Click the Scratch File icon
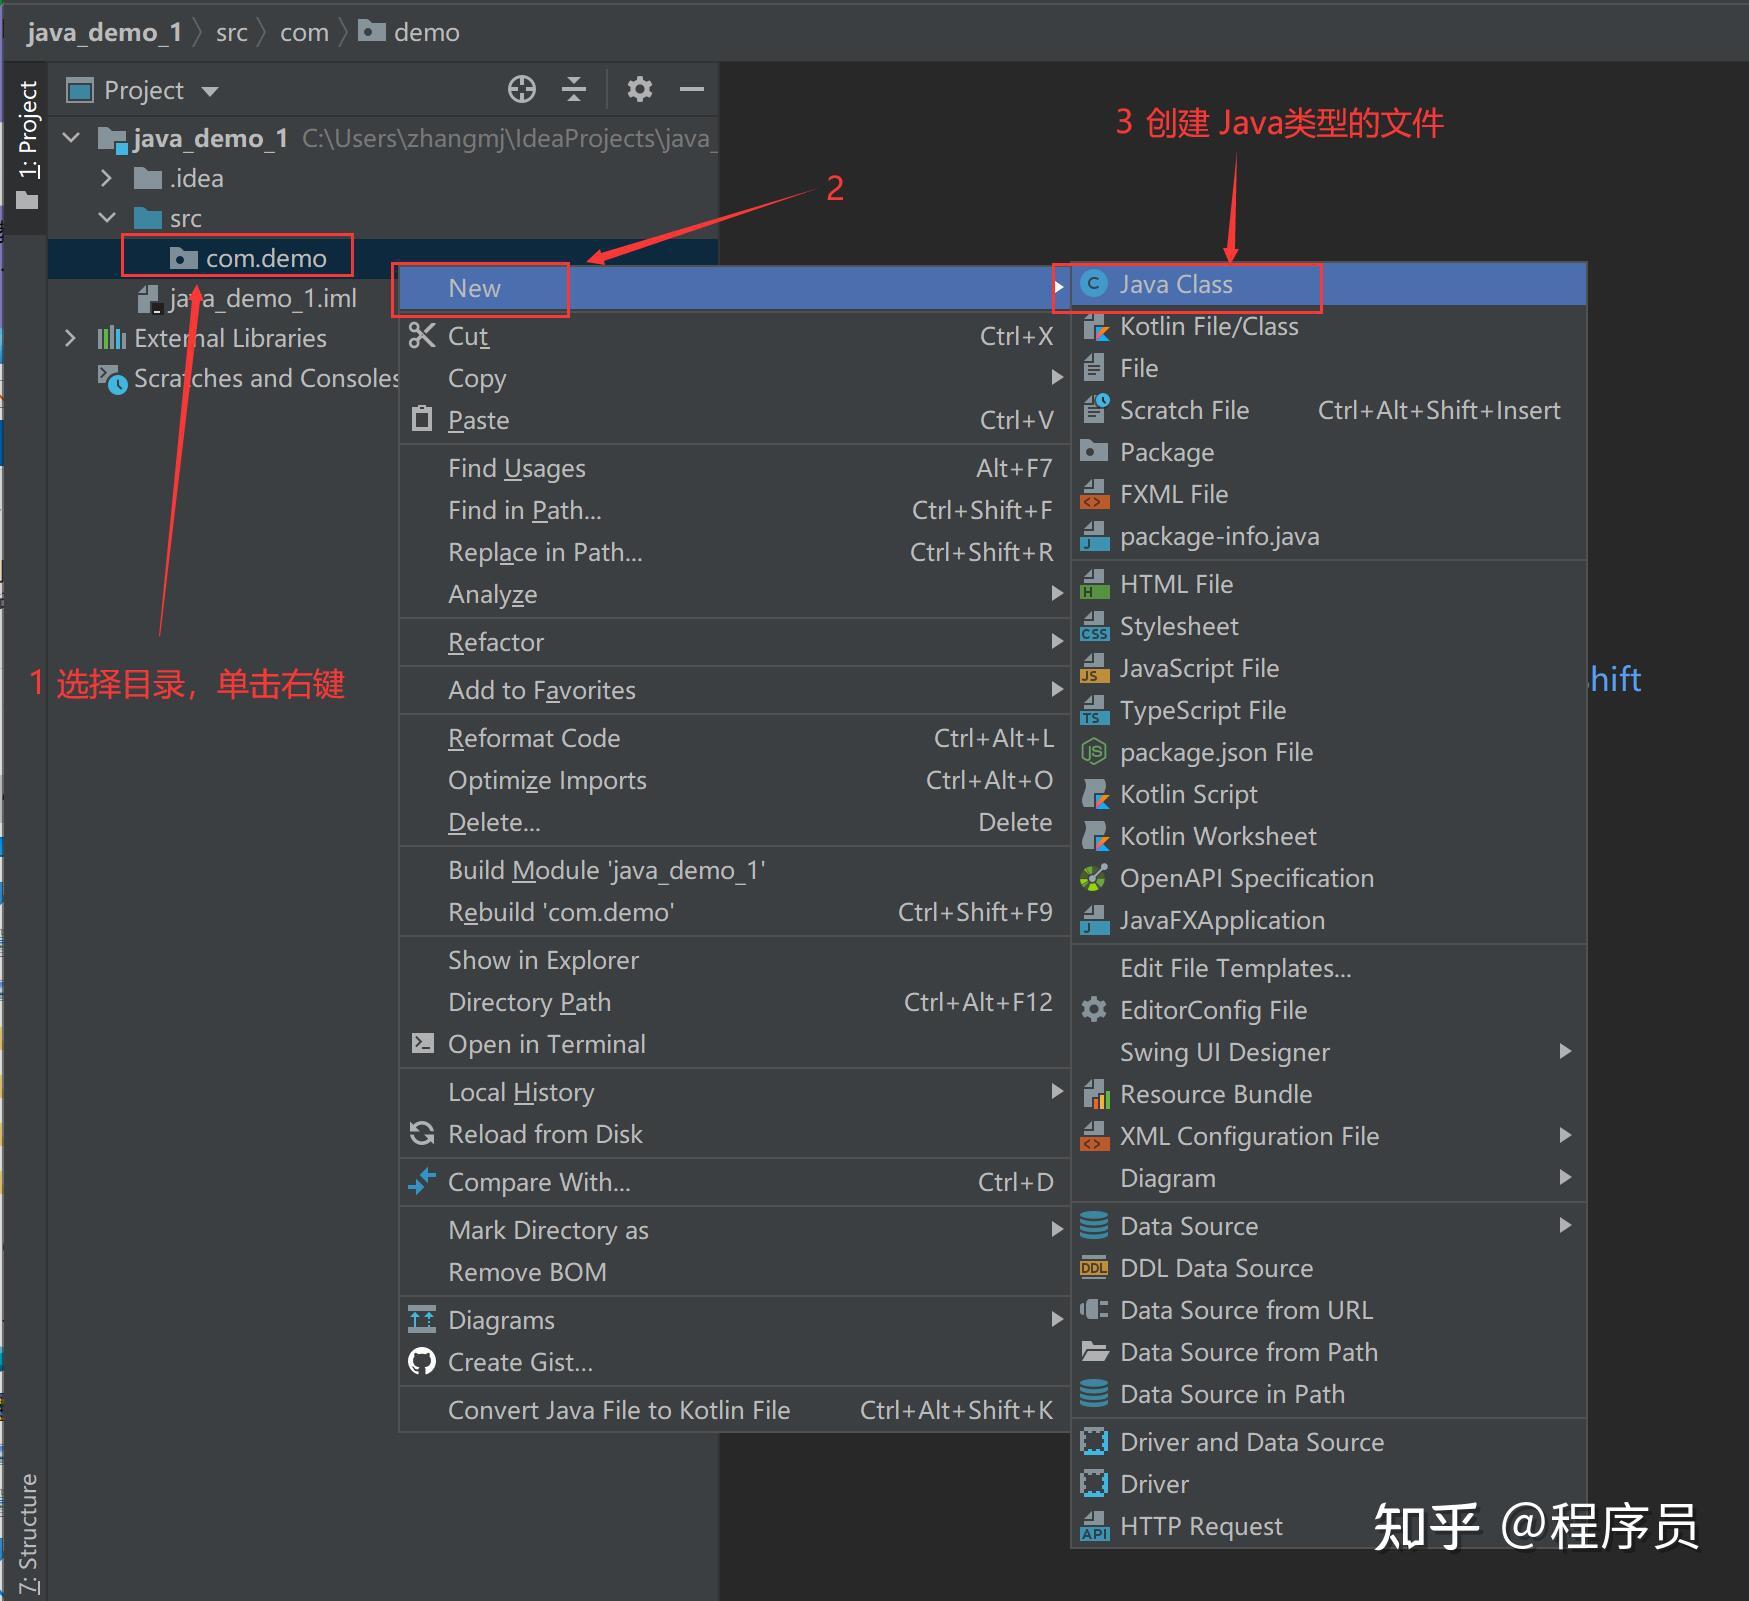This screenshot has height=1601, width=1749. (1095, 410)
